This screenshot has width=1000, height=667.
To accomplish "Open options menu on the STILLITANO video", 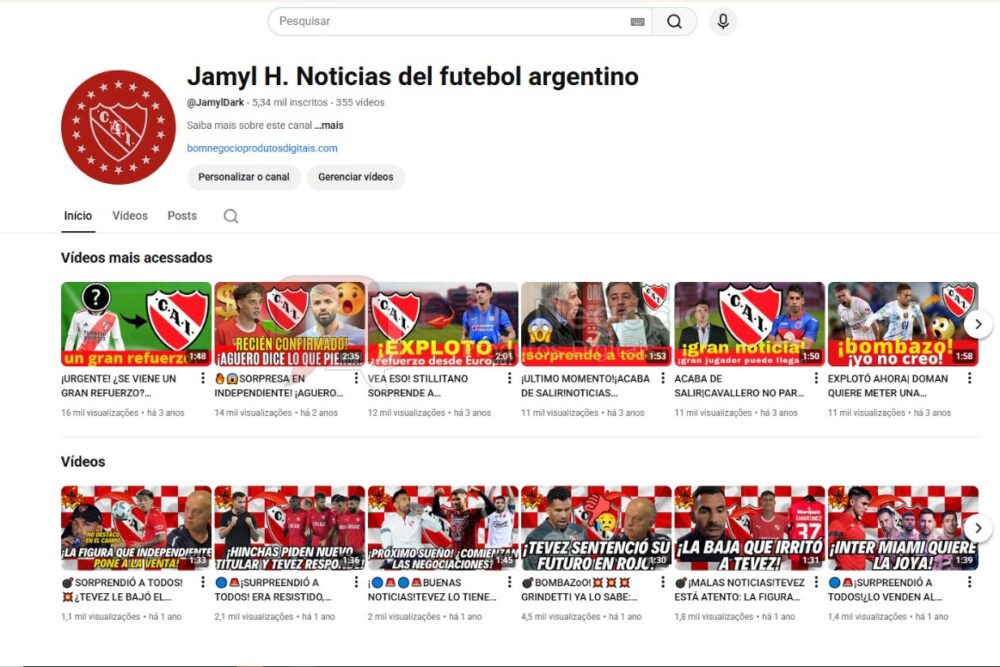I will click(508, 378).
